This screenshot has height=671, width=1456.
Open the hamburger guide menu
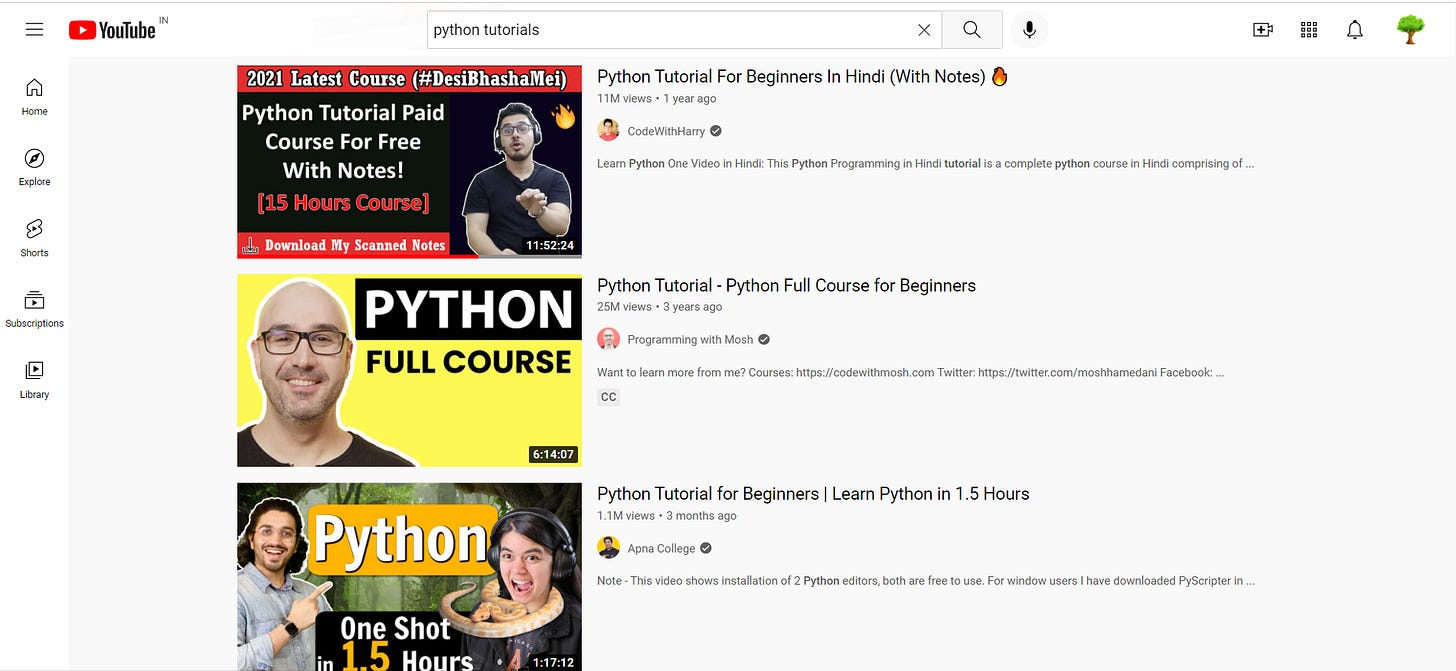pyautogui.click(x=34, y=30)
